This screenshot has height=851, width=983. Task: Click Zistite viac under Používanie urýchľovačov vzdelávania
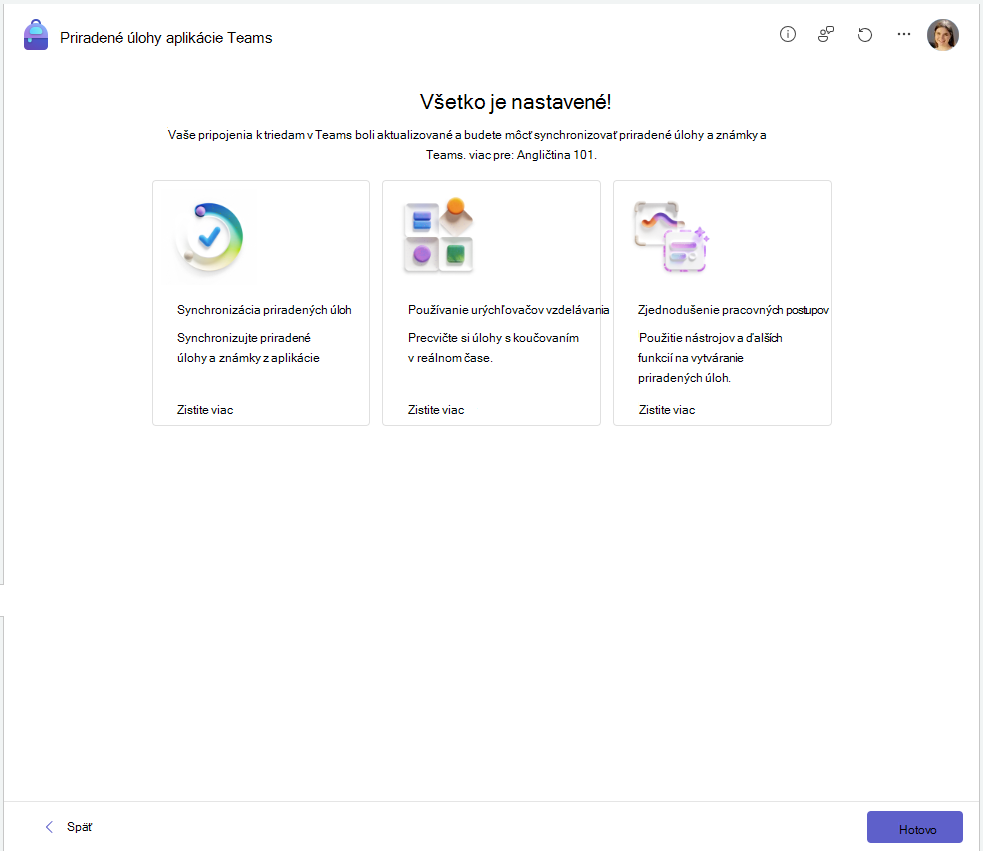(436, 410)
